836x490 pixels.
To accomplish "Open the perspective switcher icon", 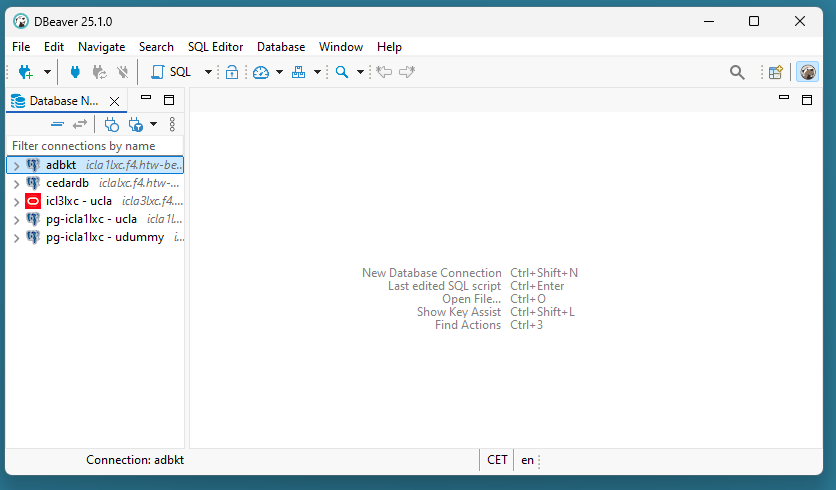I will point(776,72).
